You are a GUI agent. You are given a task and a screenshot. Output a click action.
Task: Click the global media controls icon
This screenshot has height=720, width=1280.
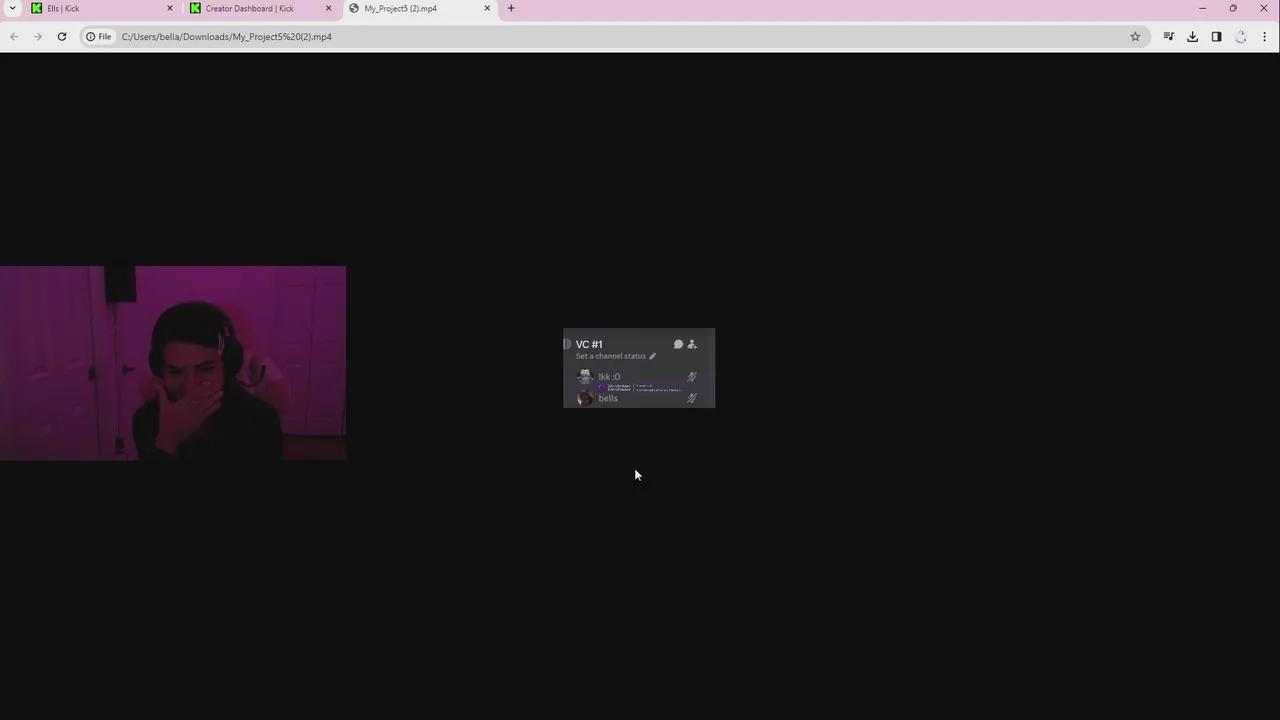pos(1168,37)
